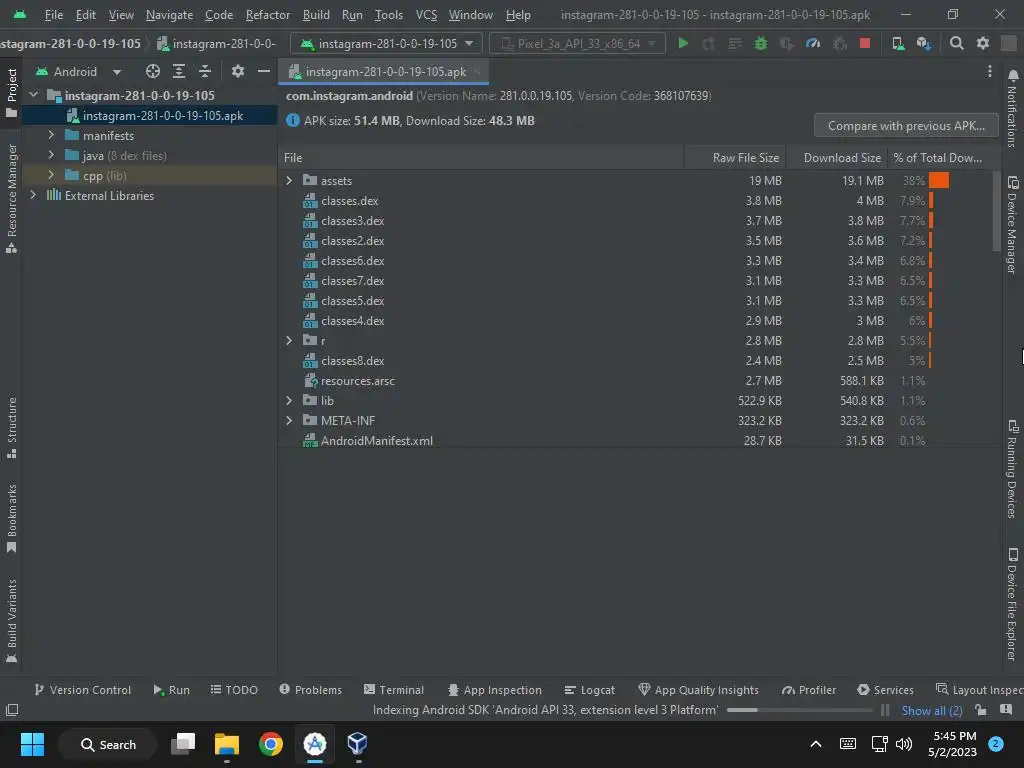Open the Structure side panel
This screenshot has width=1024, height=768.
pyautogui.click(x=12, y=427)
